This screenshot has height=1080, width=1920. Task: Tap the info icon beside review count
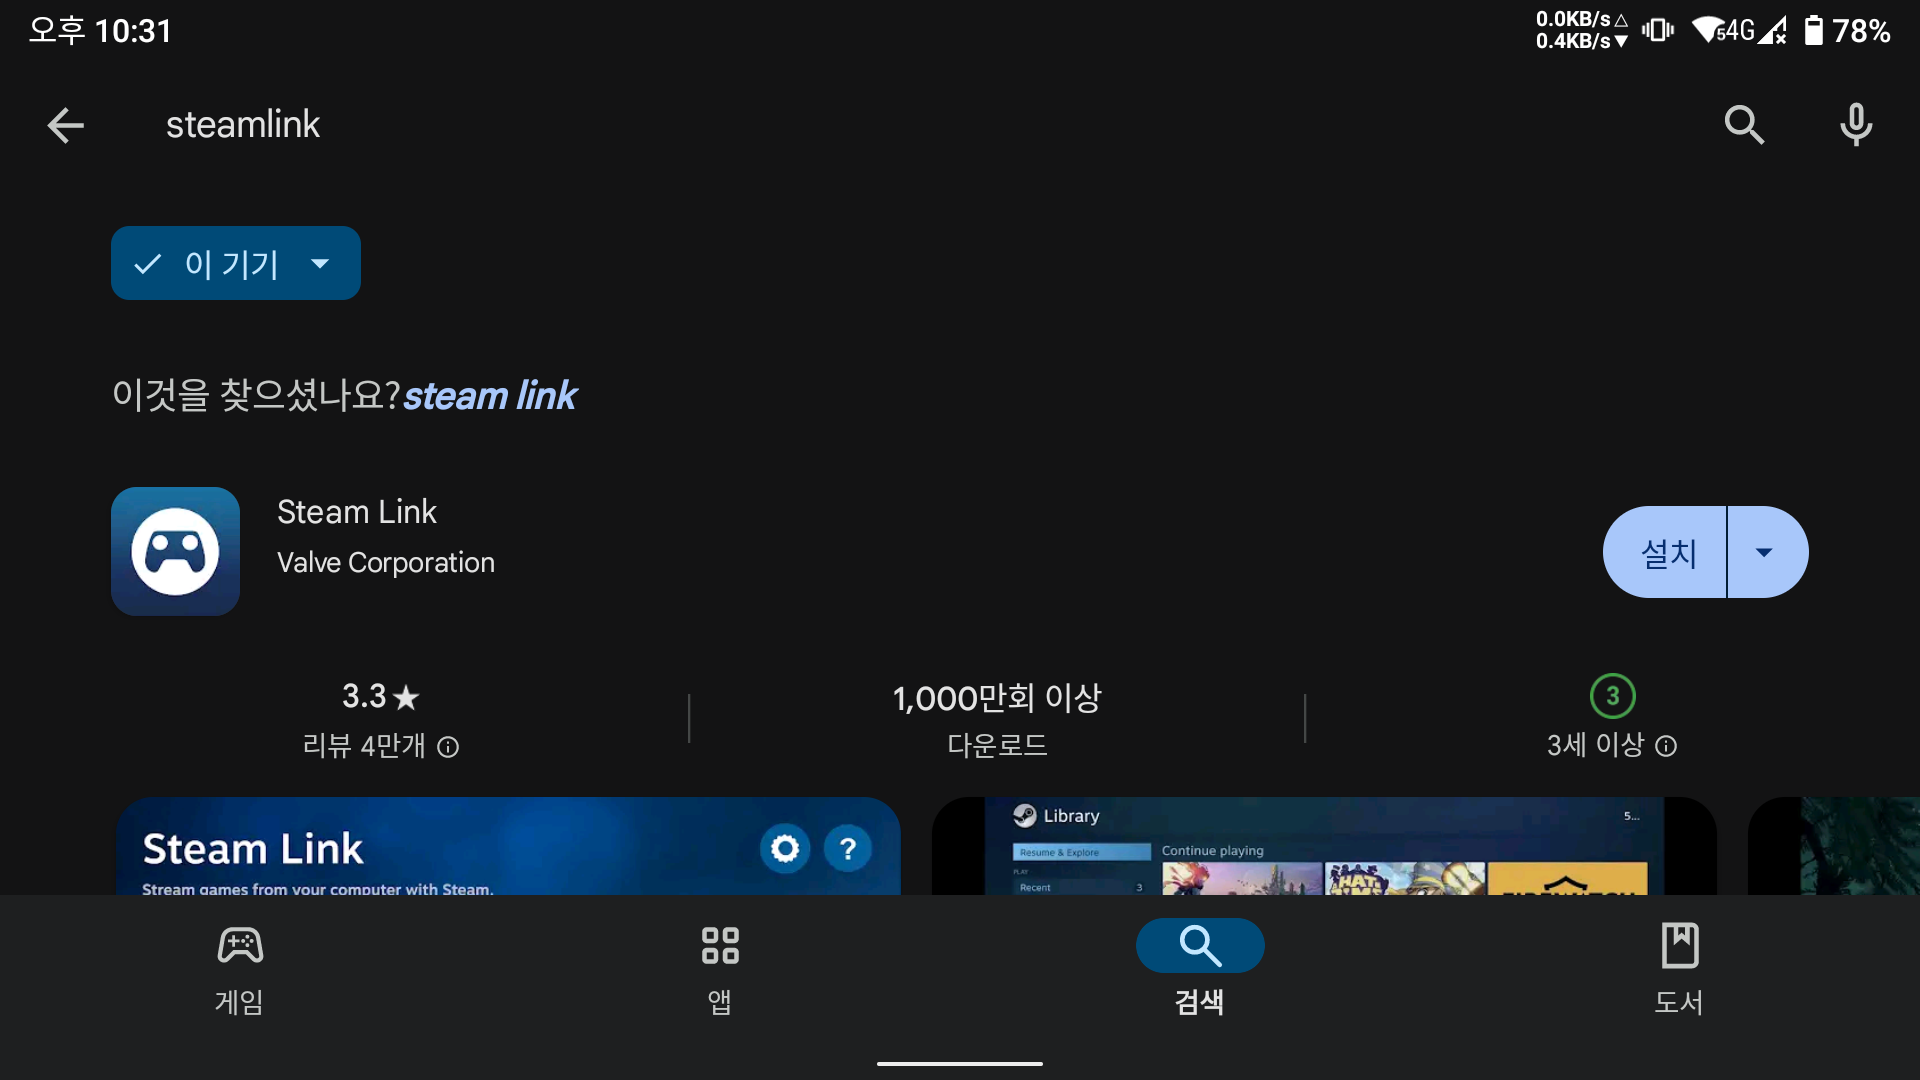pyautogui.click(x=449, y=747)
